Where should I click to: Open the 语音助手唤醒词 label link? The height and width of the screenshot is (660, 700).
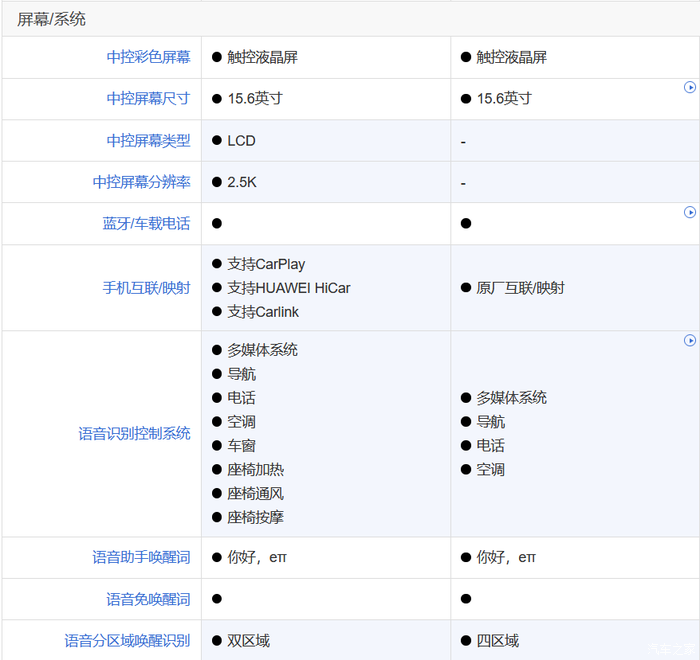click(141, 557)
